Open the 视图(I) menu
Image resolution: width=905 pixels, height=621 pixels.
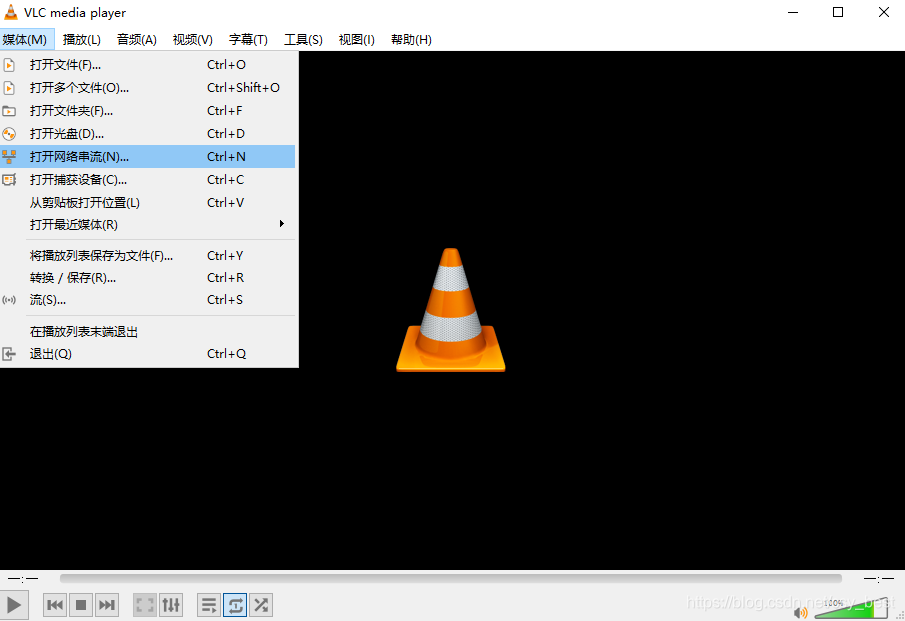coord(356,39)
